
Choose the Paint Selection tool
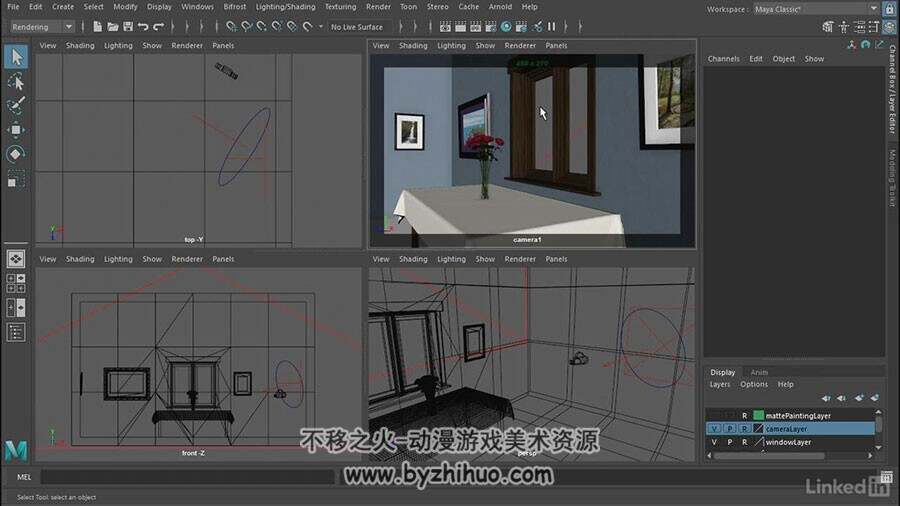point(16,106)
